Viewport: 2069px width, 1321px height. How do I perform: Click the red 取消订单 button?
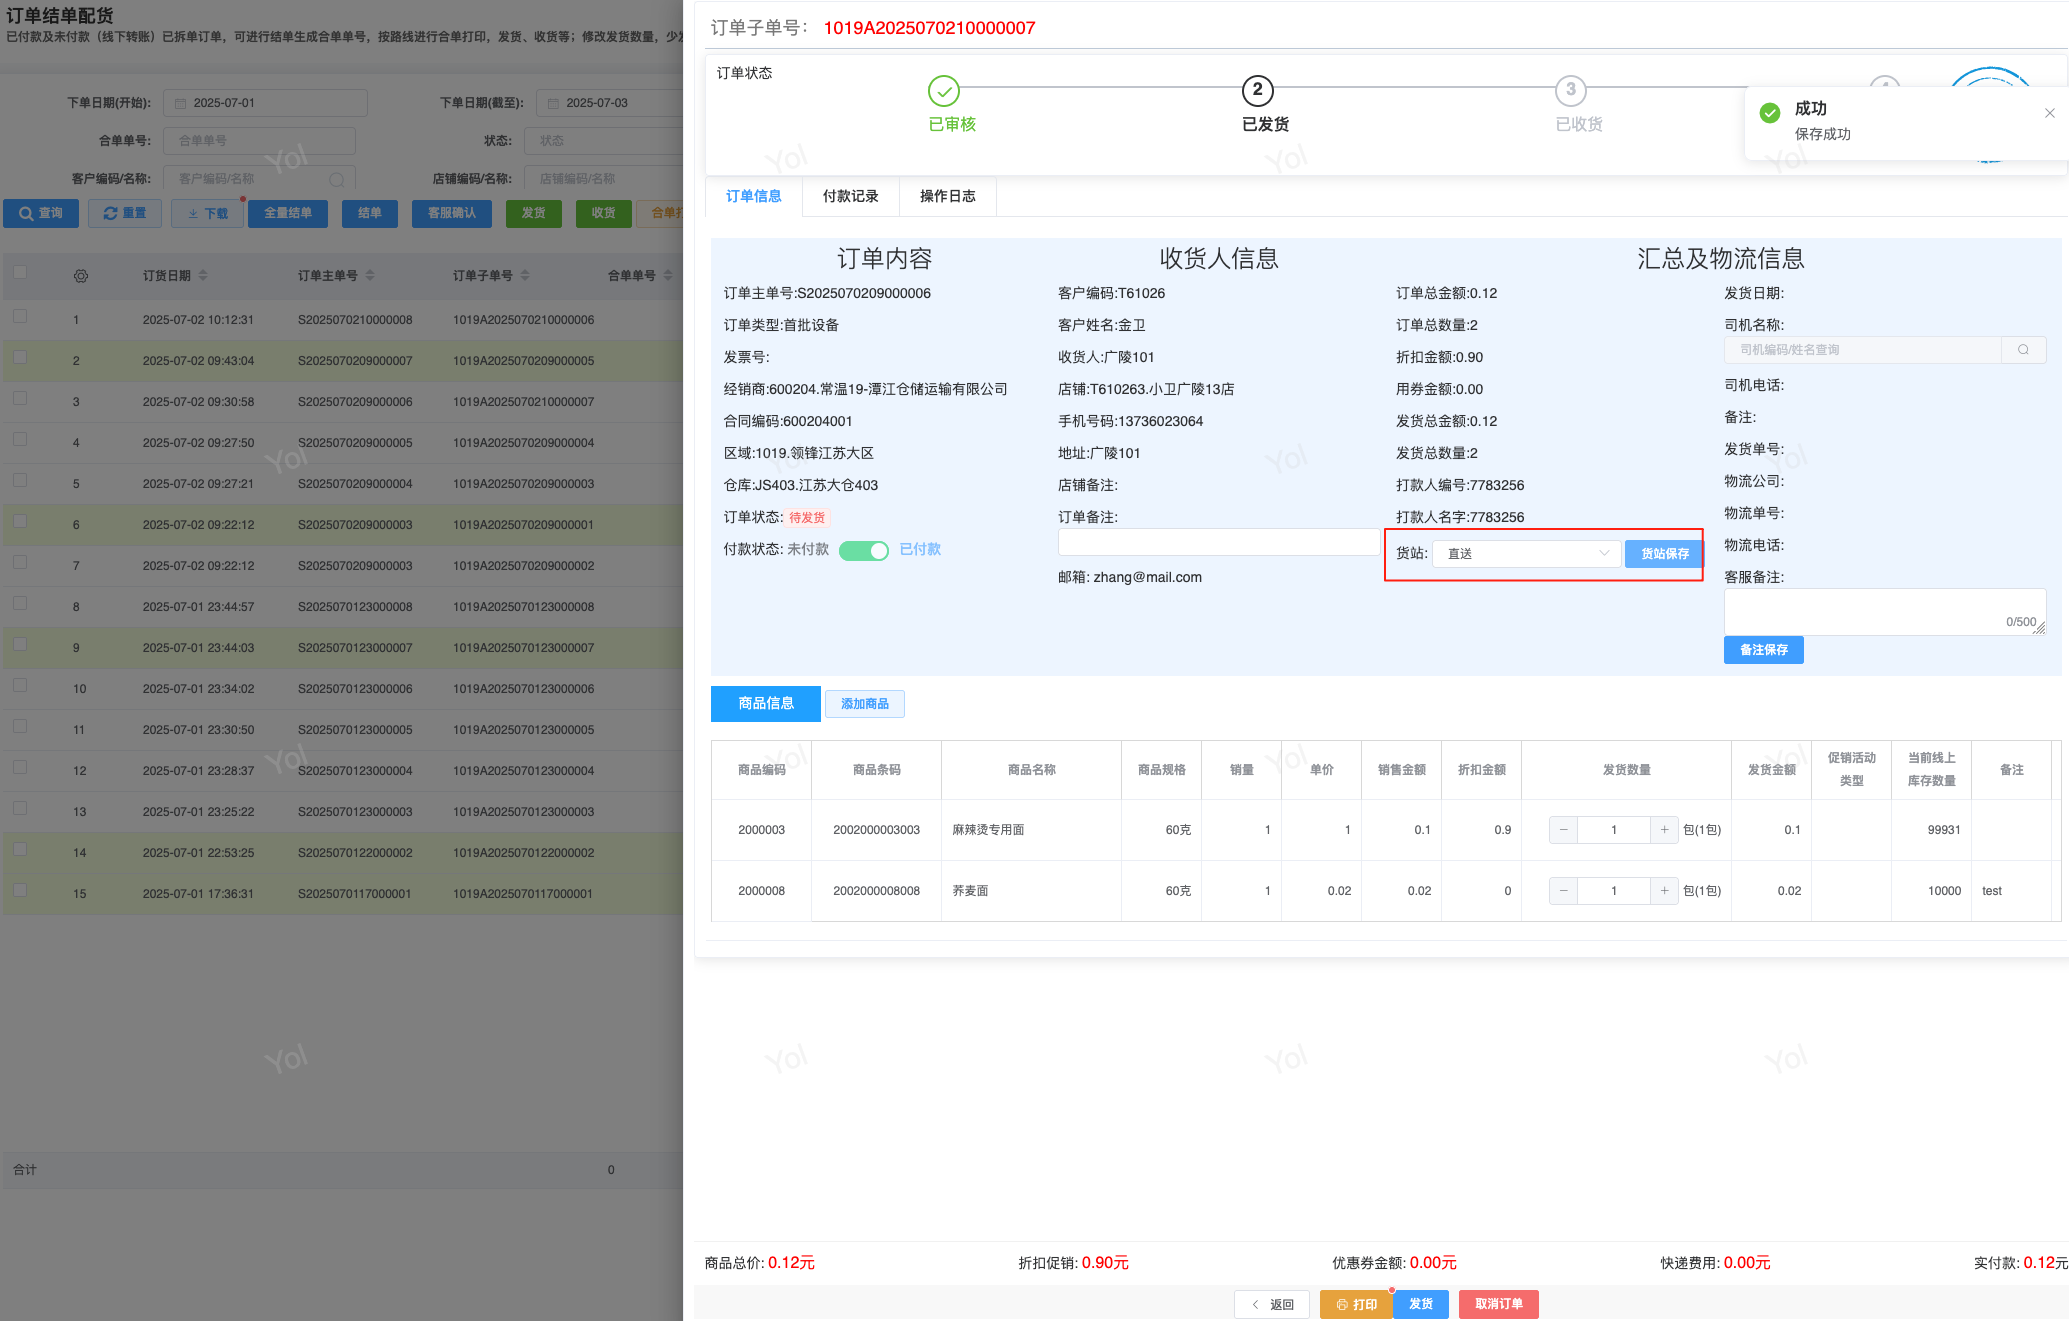click(x=1498, y=1304)
